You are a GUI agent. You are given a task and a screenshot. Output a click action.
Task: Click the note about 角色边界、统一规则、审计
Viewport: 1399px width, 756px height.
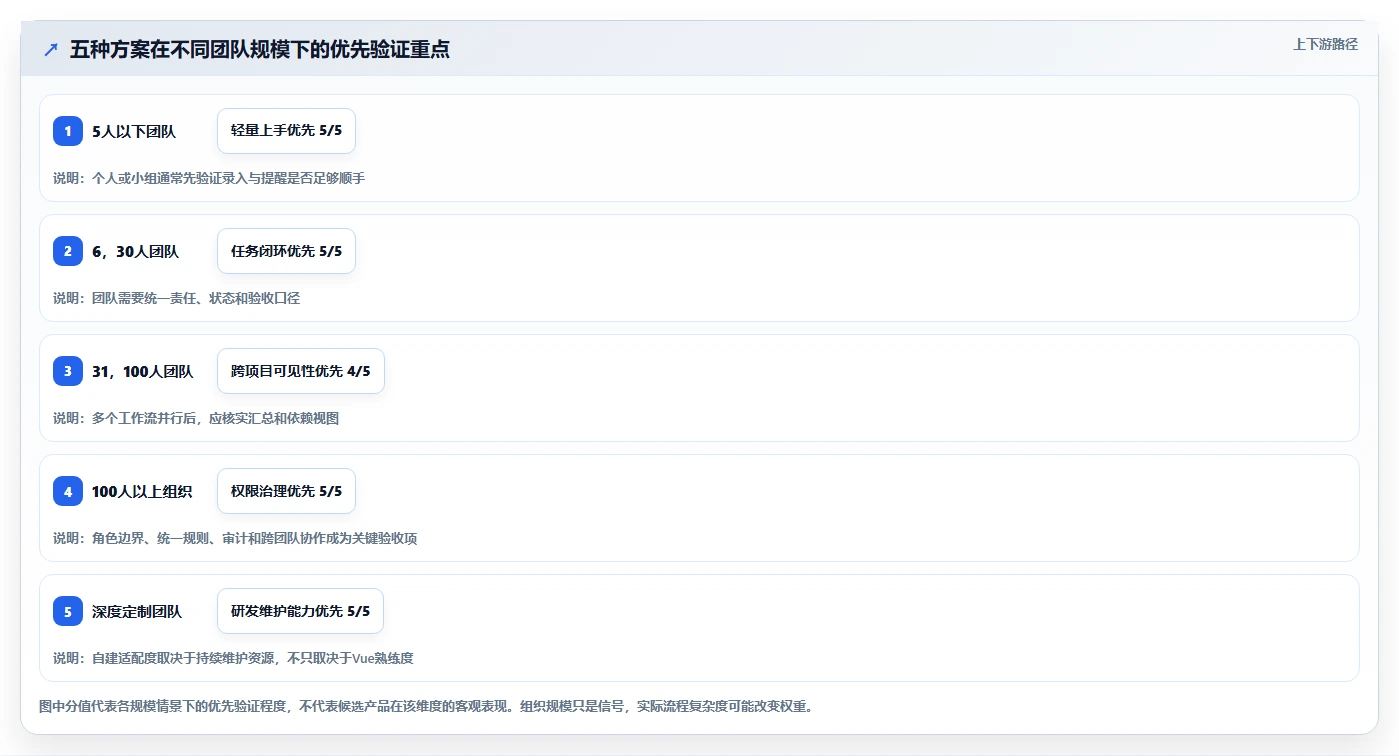pyautogui.click(x=235, y=538)
